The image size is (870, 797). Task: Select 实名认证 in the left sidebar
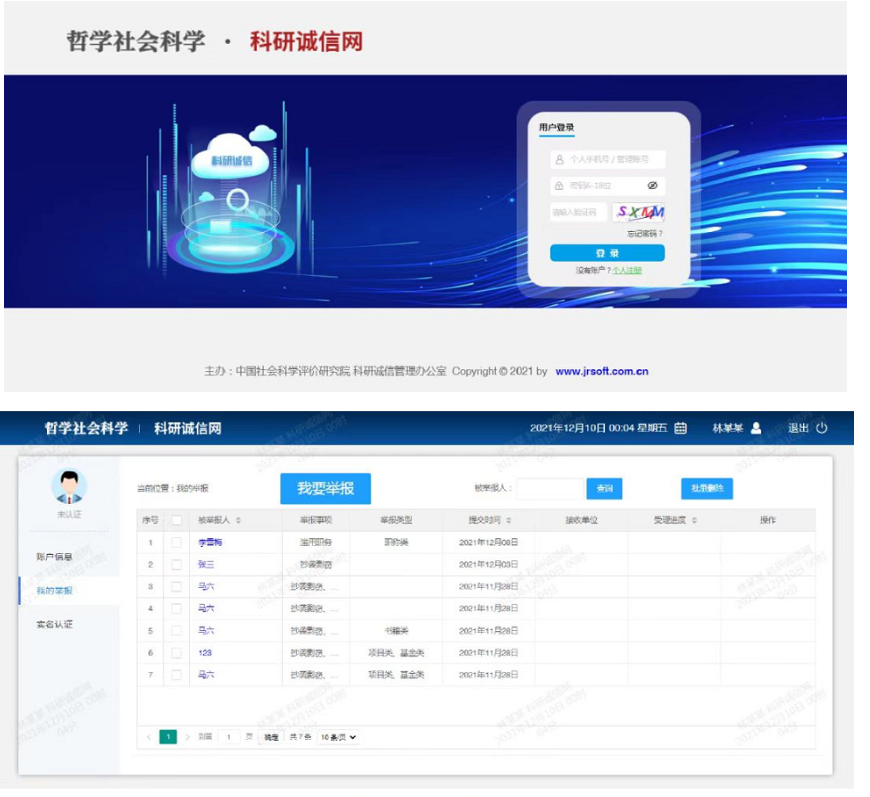pyautogui.click(x=54, y=625)
